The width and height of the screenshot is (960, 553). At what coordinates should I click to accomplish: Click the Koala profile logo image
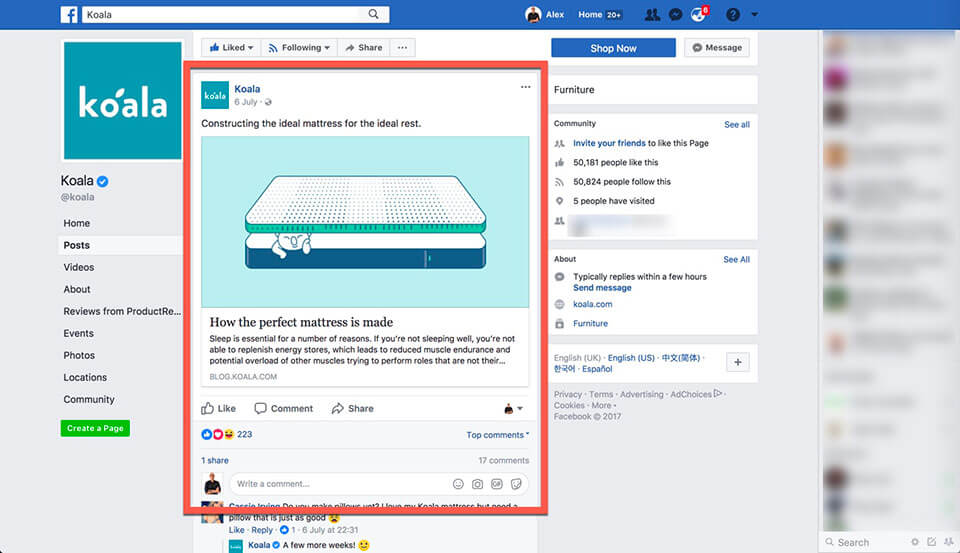point(122,100)
